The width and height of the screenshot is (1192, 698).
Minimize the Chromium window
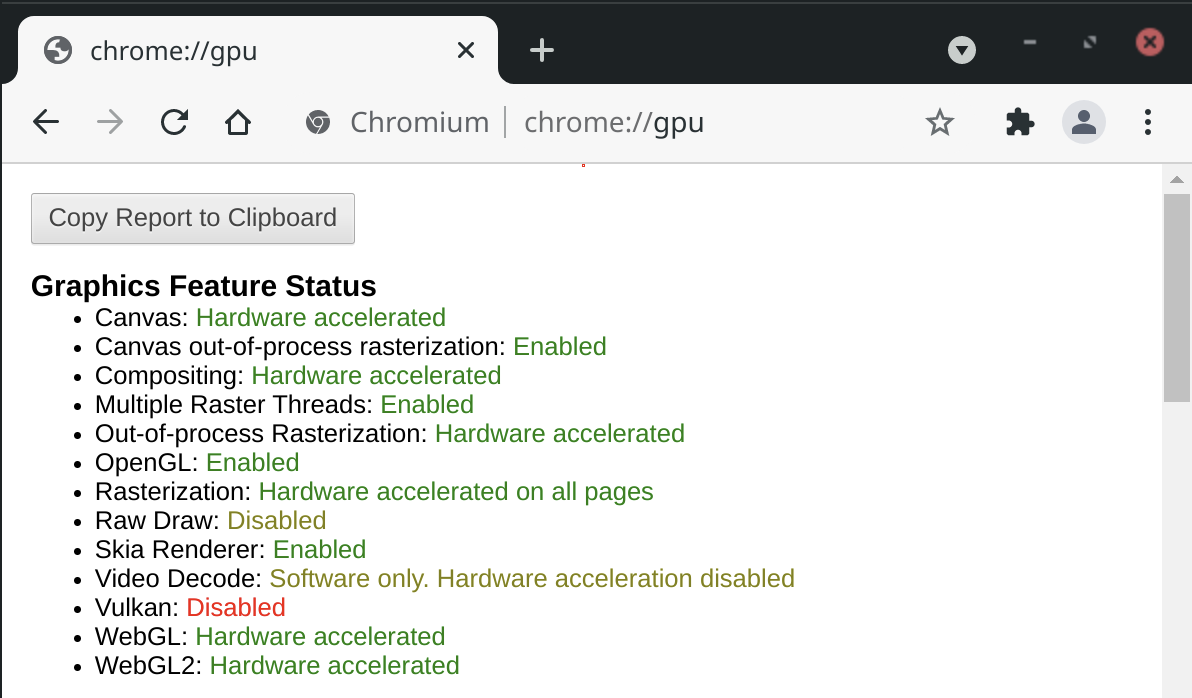(x=1030, y=42)
